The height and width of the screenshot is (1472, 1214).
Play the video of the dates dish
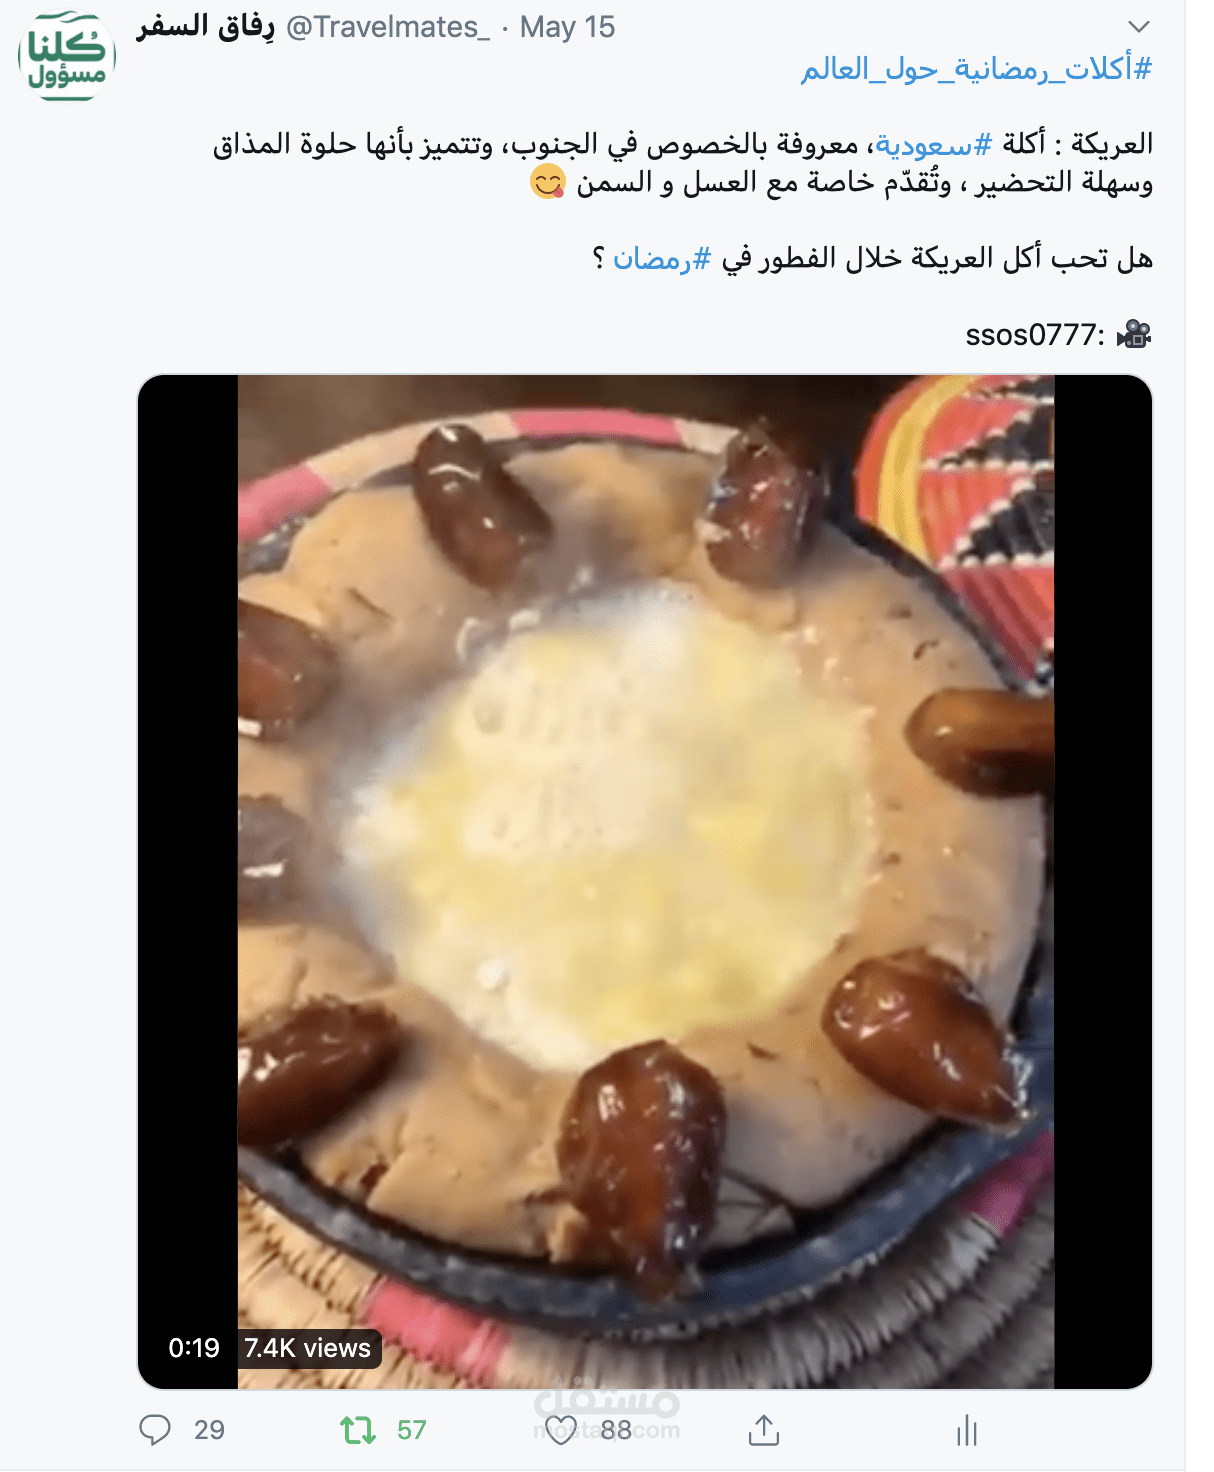click(645, 881)
